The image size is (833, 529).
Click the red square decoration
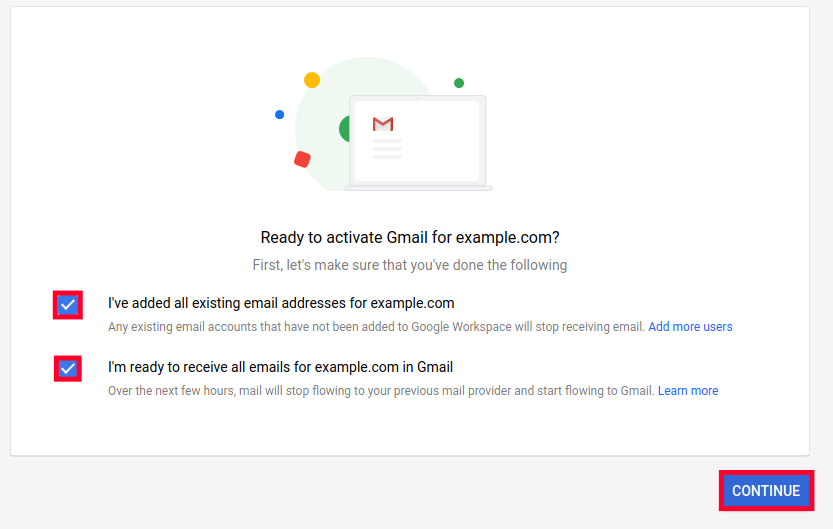click(x=302, y=159)
